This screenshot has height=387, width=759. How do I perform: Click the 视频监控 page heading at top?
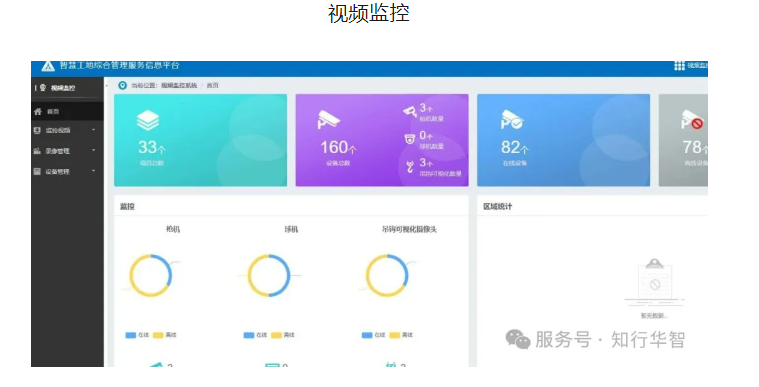click(369, 13)
